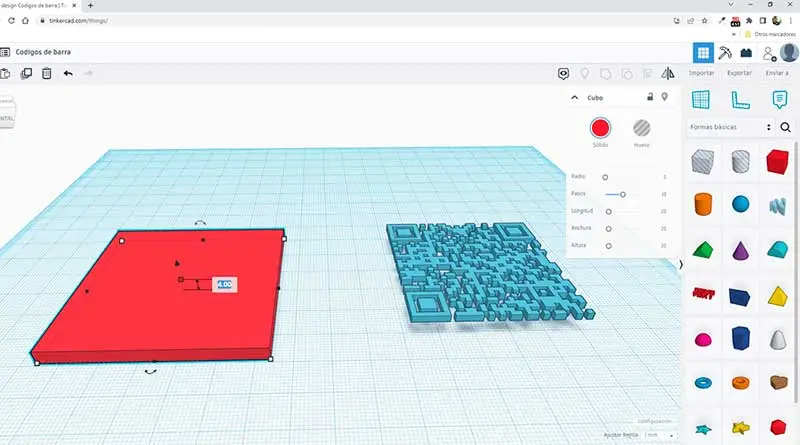This screenshot has height=445, width=800.
Task: Rename the design title Codigos de barra
Action: point(43,52)
